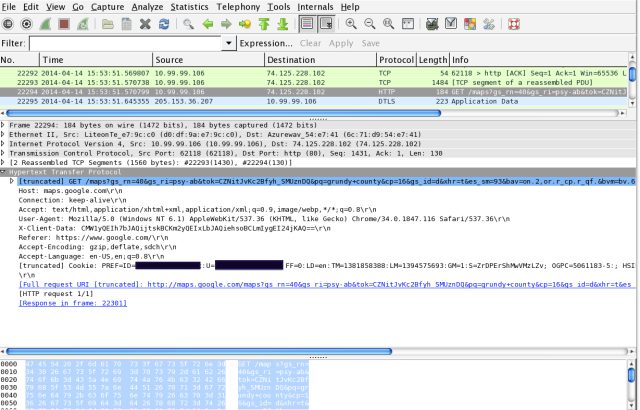This screenshot has height=410, width=640.
Task: Jump to the first packet
Action: [264, 24]
